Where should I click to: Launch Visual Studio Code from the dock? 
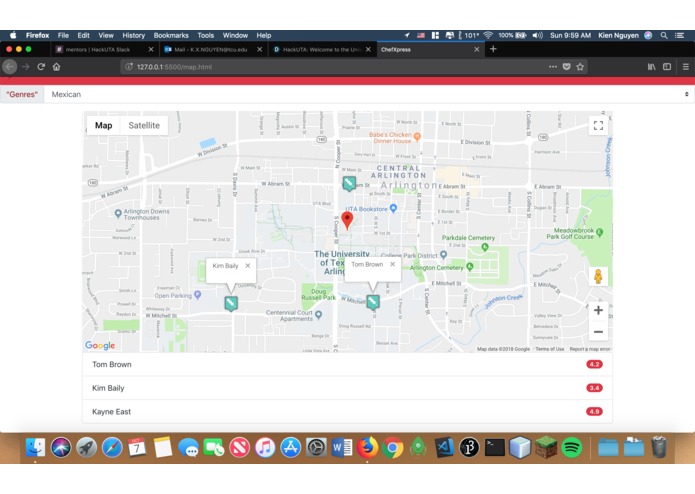coord(444,447)
